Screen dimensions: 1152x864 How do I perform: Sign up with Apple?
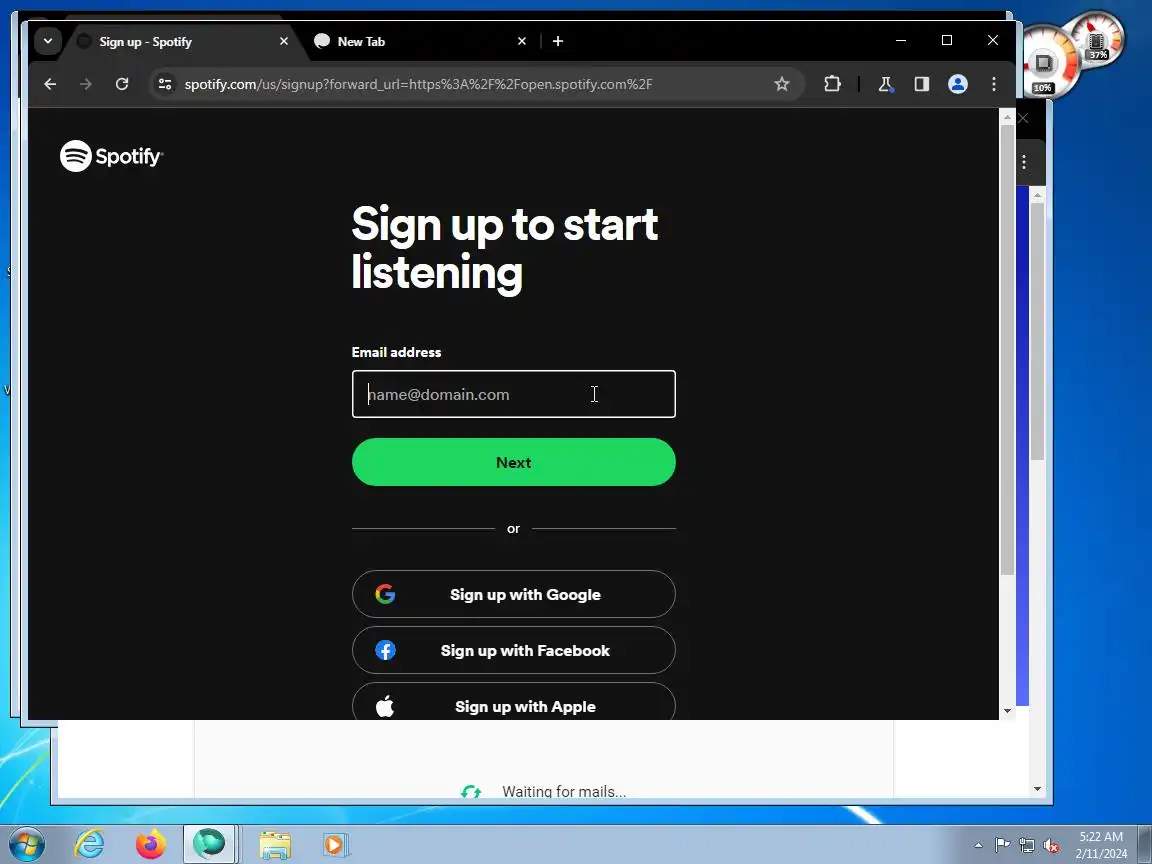514,702
